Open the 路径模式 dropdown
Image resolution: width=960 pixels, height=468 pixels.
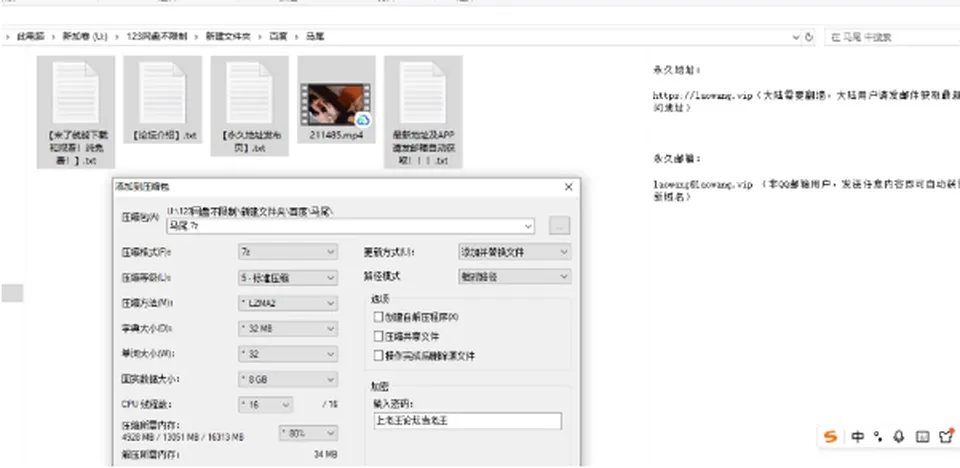click(x=515, y=276)
